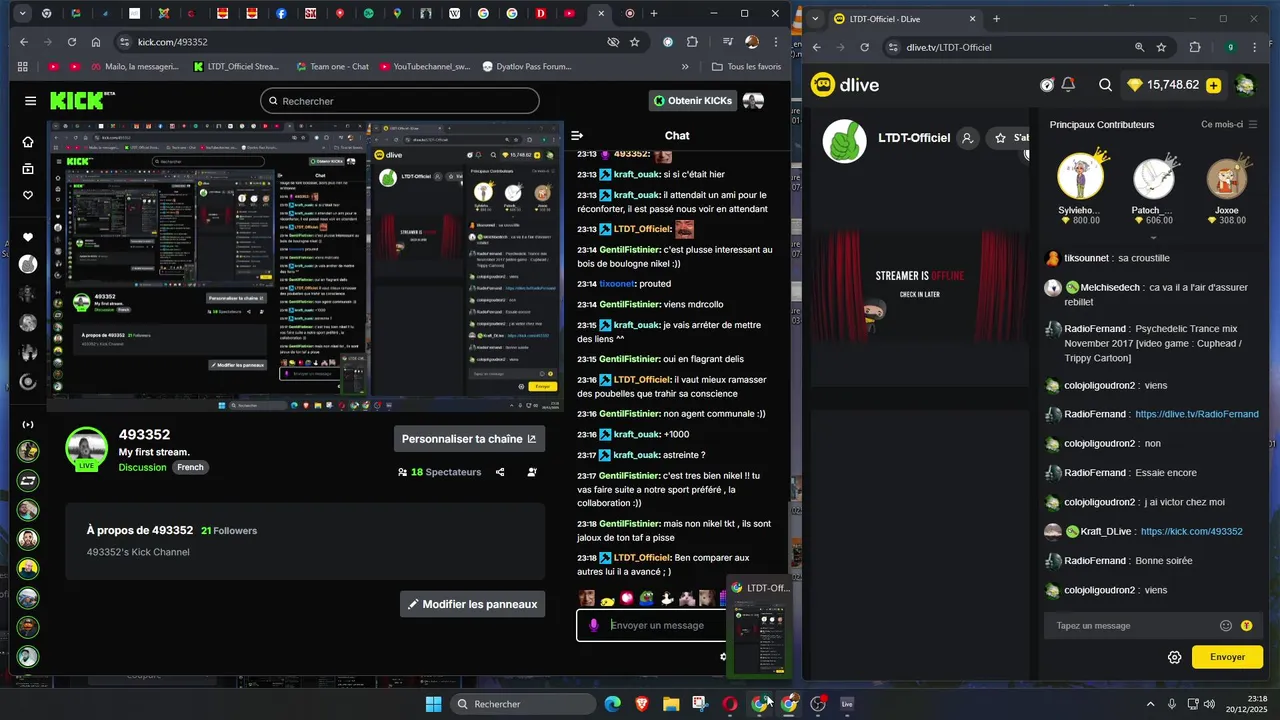This screenshot has height=720, width=1280.
Task: Open Windows Start menu
Action: [x=433, y=704]
